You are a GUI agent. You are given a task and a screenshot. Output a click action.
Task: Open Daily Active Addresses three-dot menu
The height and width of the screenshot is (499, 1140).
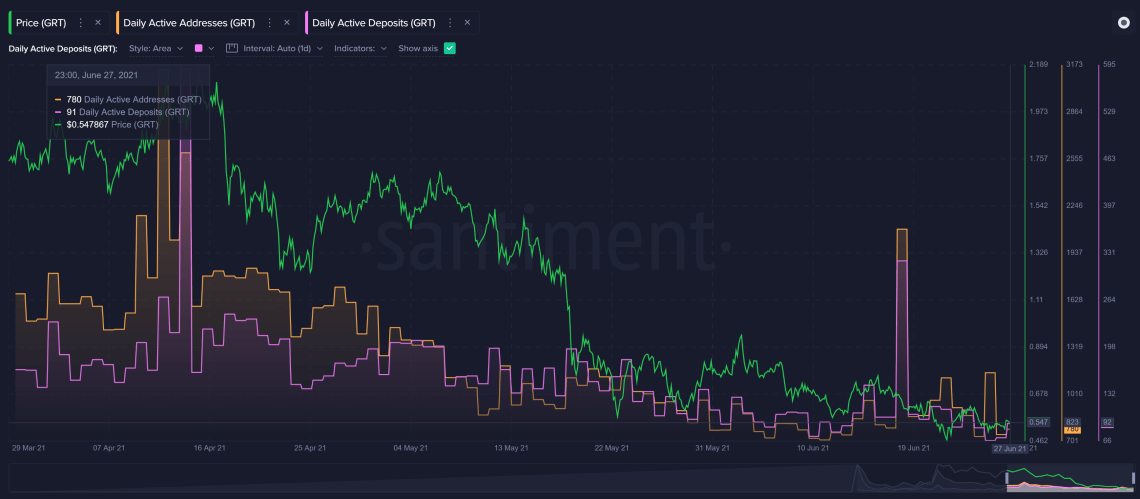270,22
